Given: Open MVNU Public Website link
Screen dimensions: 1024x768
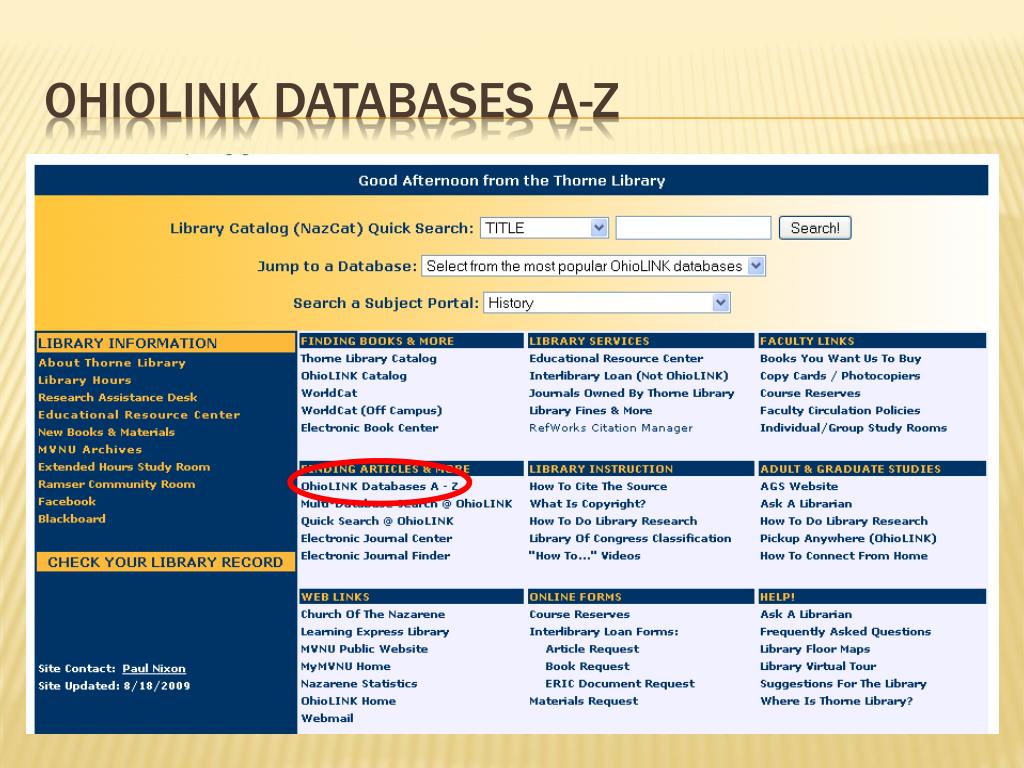Looking at the screenshot, I should point(364,648).
